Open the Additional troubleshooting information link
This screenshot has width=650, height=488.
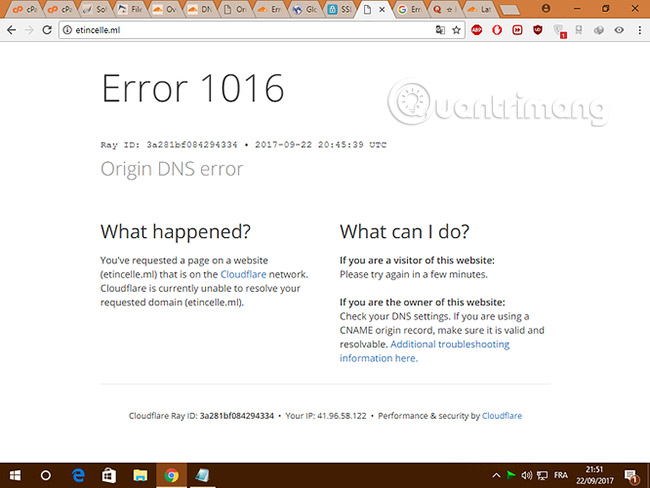click(x=424, y=351)
